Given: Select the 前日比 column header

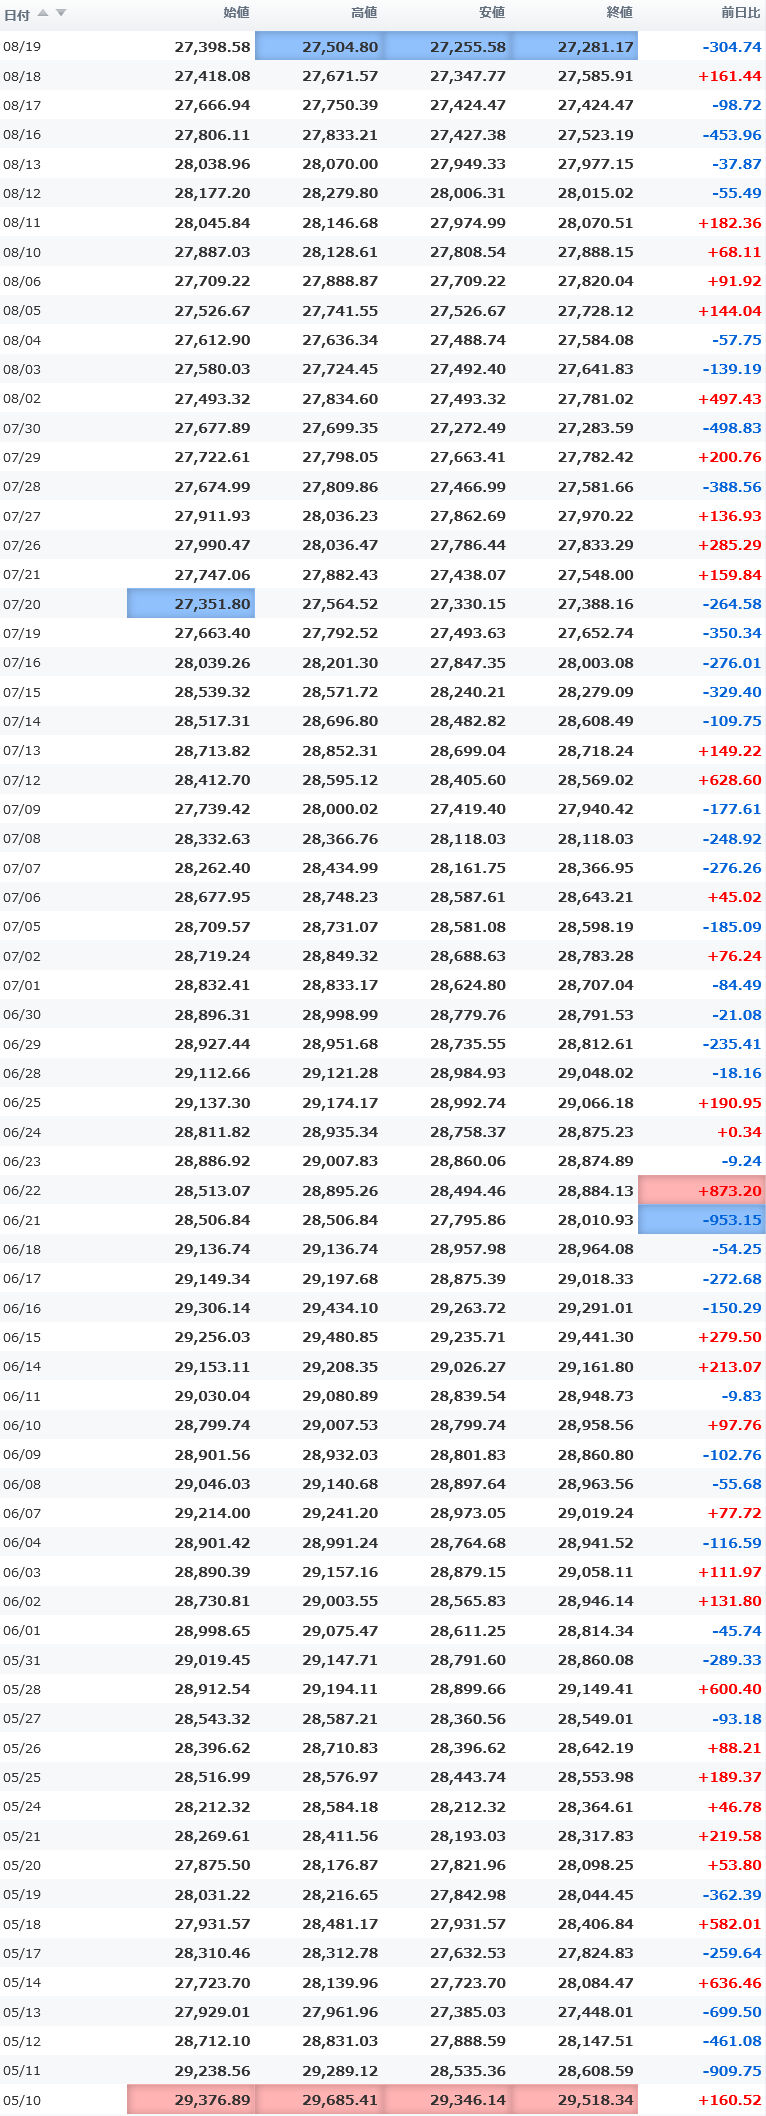Looking at the screenshot, I should click(x=741, y=13).
